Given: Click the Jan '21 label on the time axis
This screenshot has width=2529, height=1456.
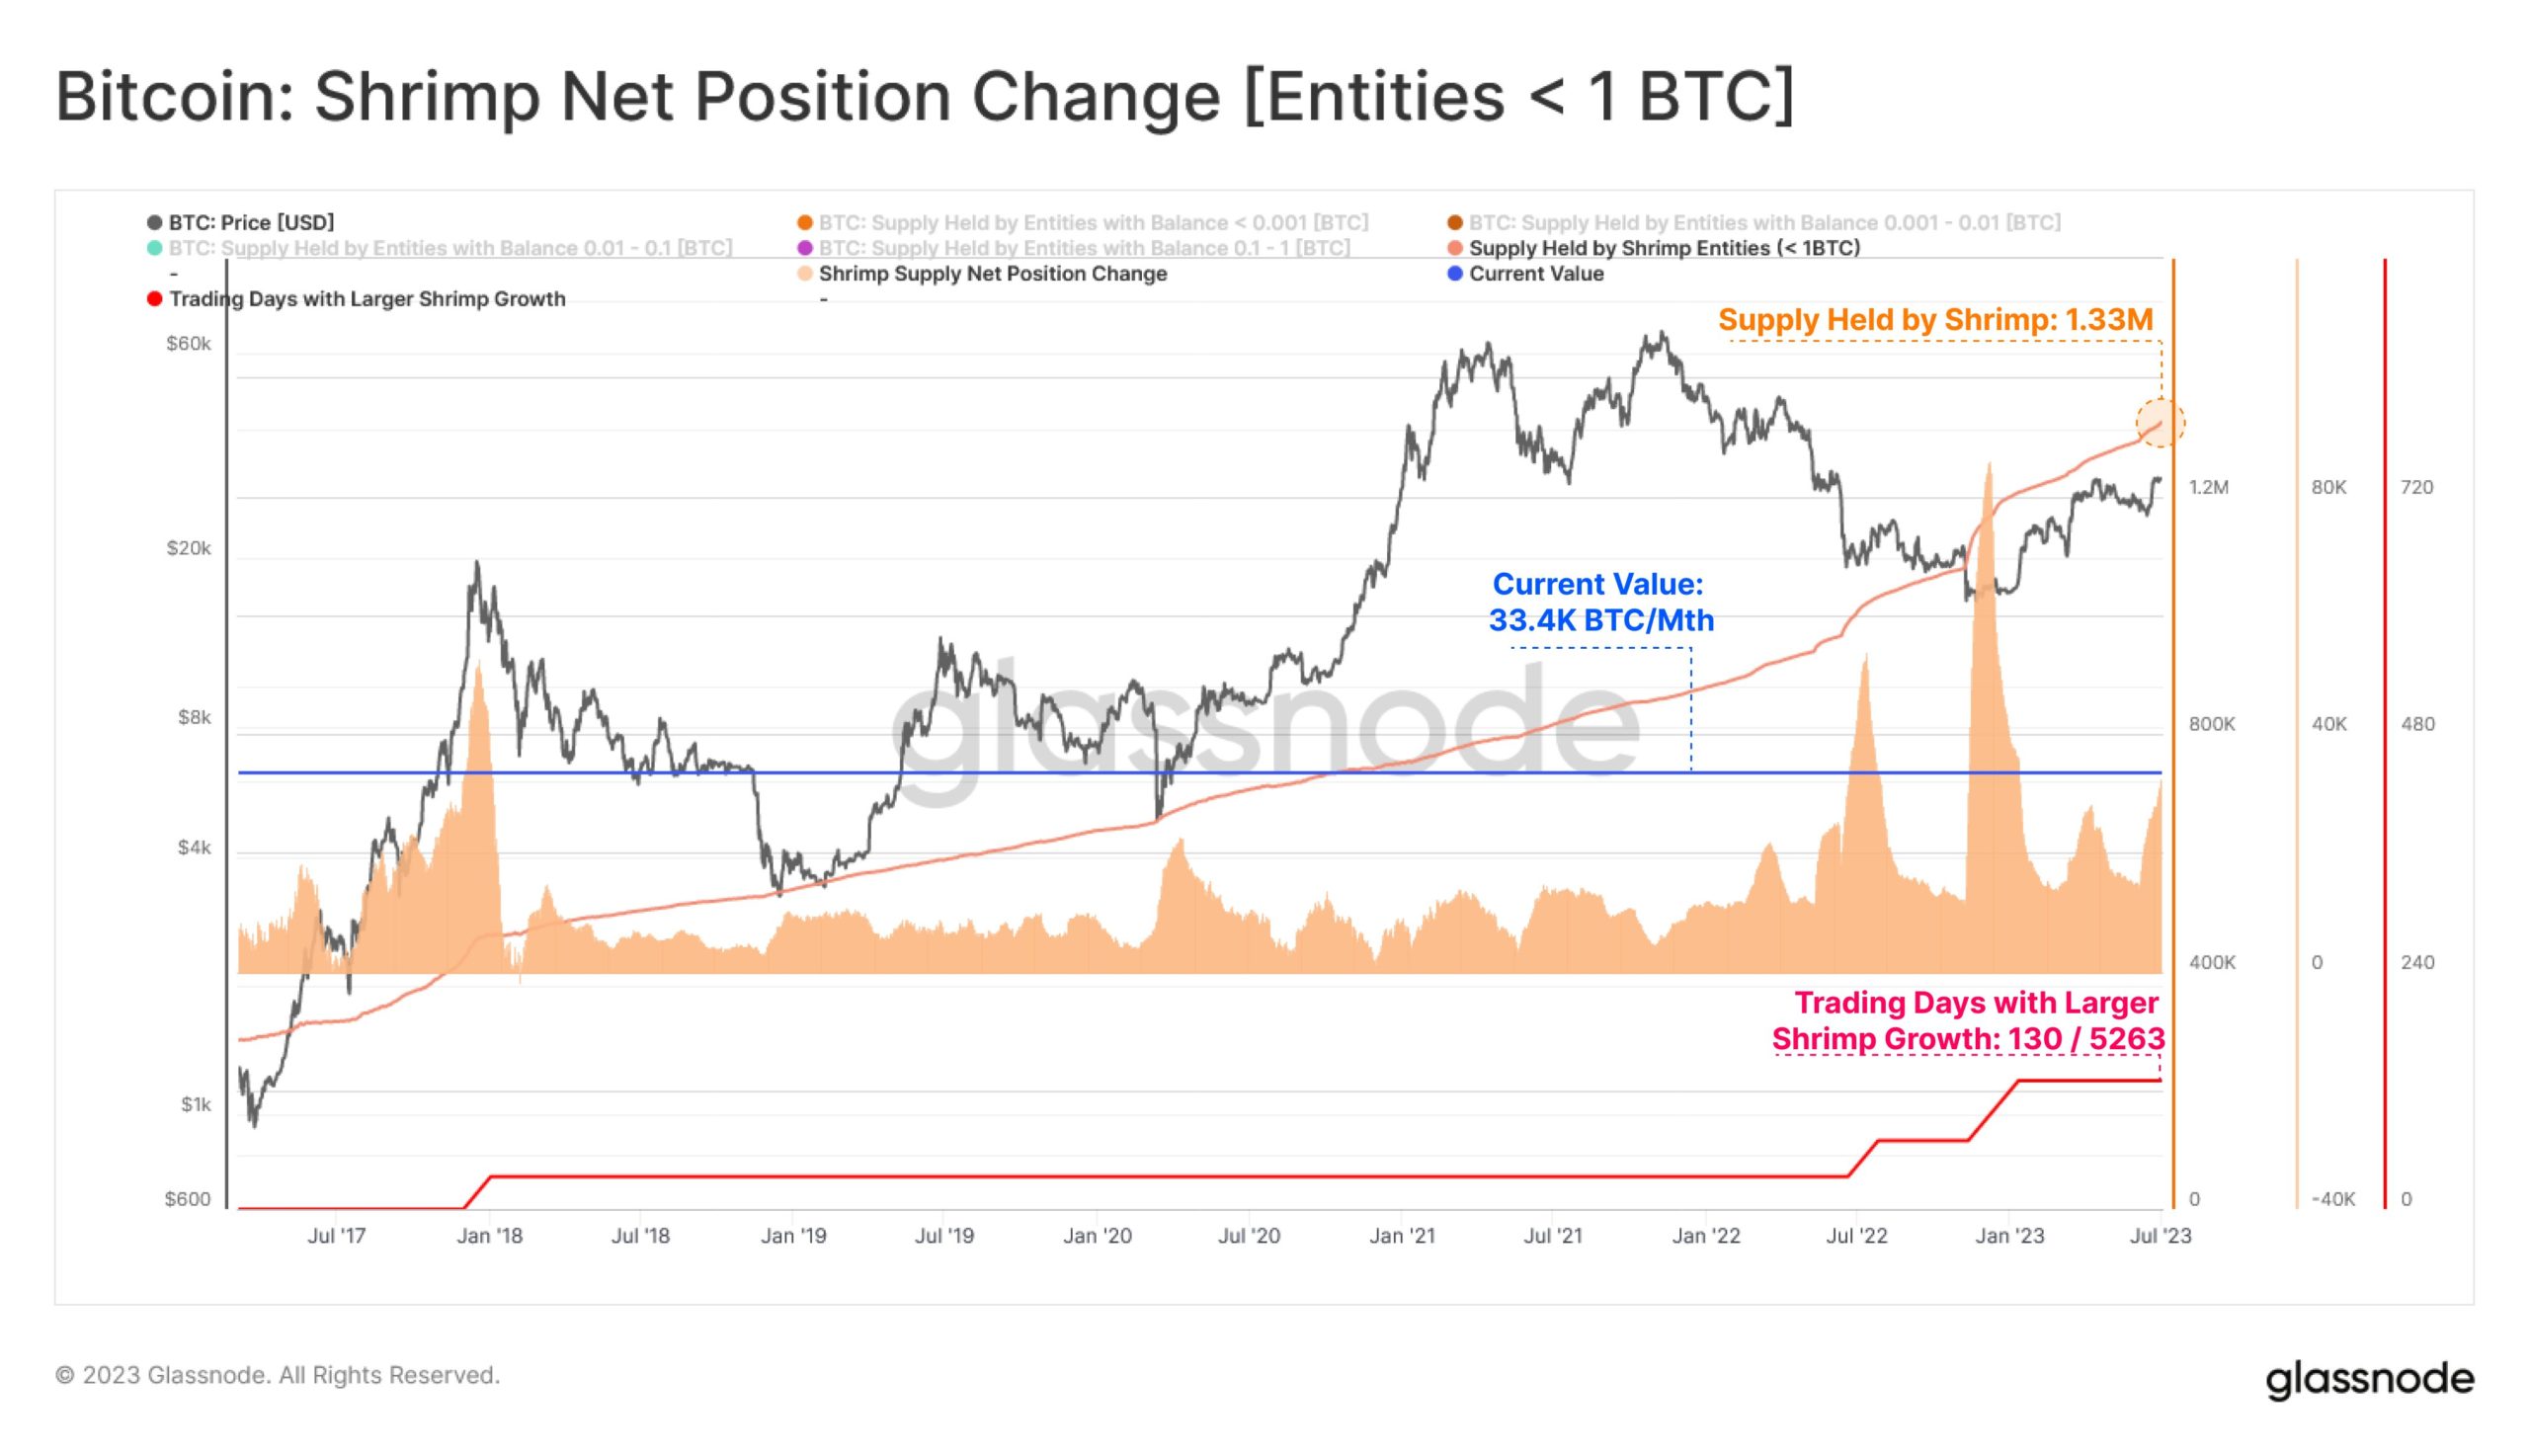Looking at the screenshot, I should tap(1401, 1236).
